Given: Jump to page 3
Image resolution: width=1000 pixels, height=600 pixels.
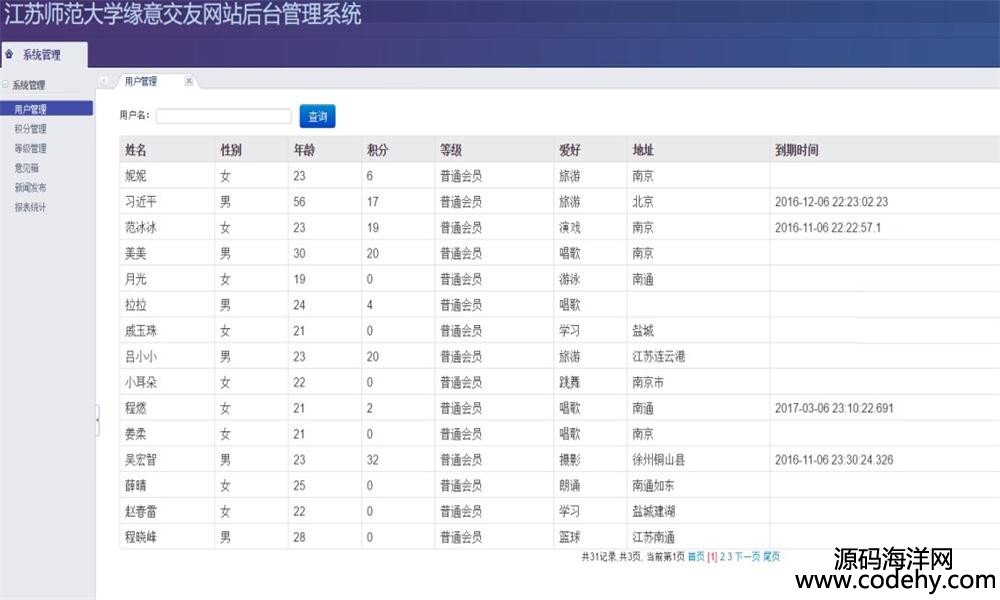Looking at the screenshot, I should coord(730,557).
